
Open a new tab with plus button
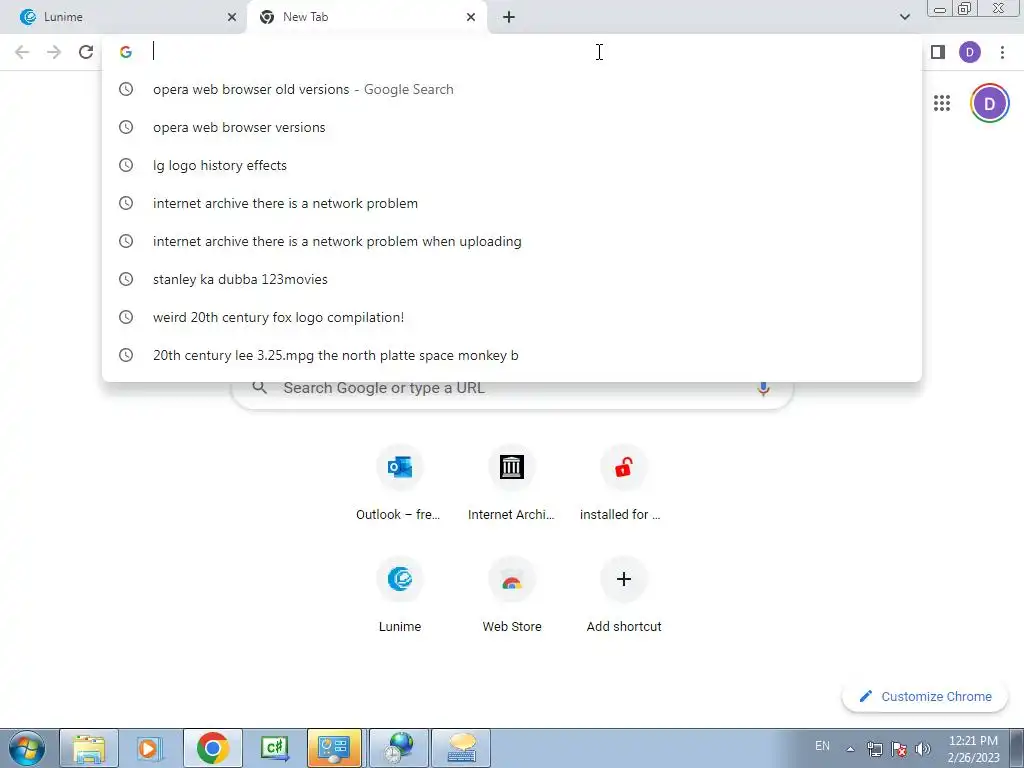click(509, 17)
